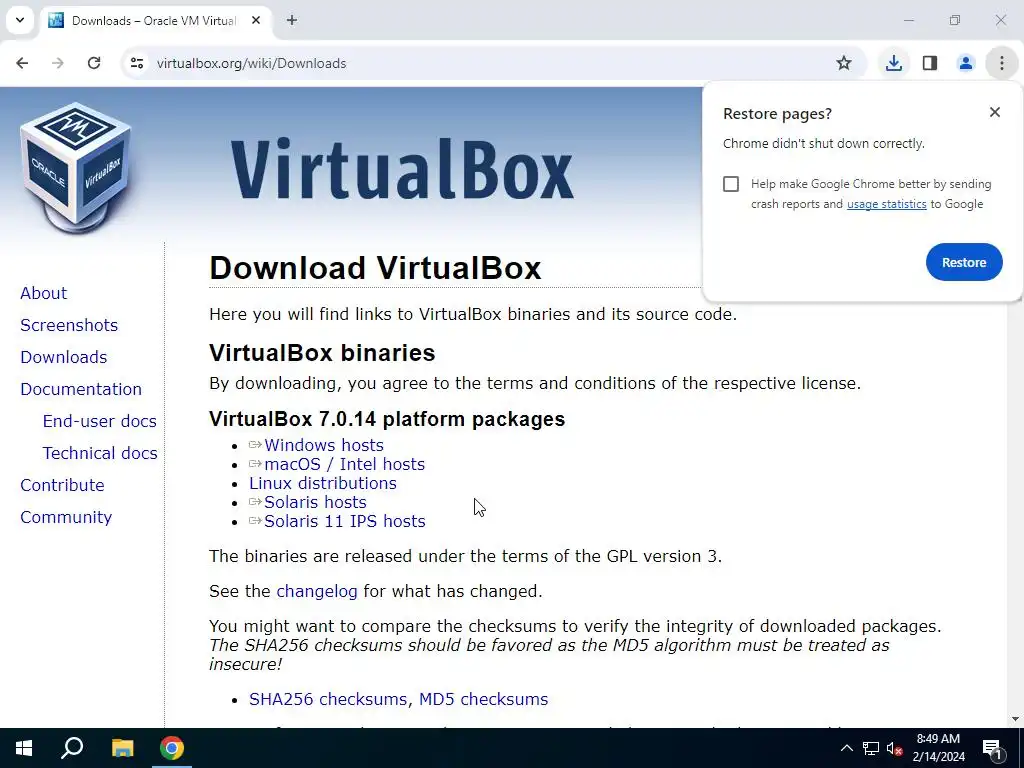Open Solaris 11 IPS hosts link
Screen dimensions: 1024x768
[344, 521]
